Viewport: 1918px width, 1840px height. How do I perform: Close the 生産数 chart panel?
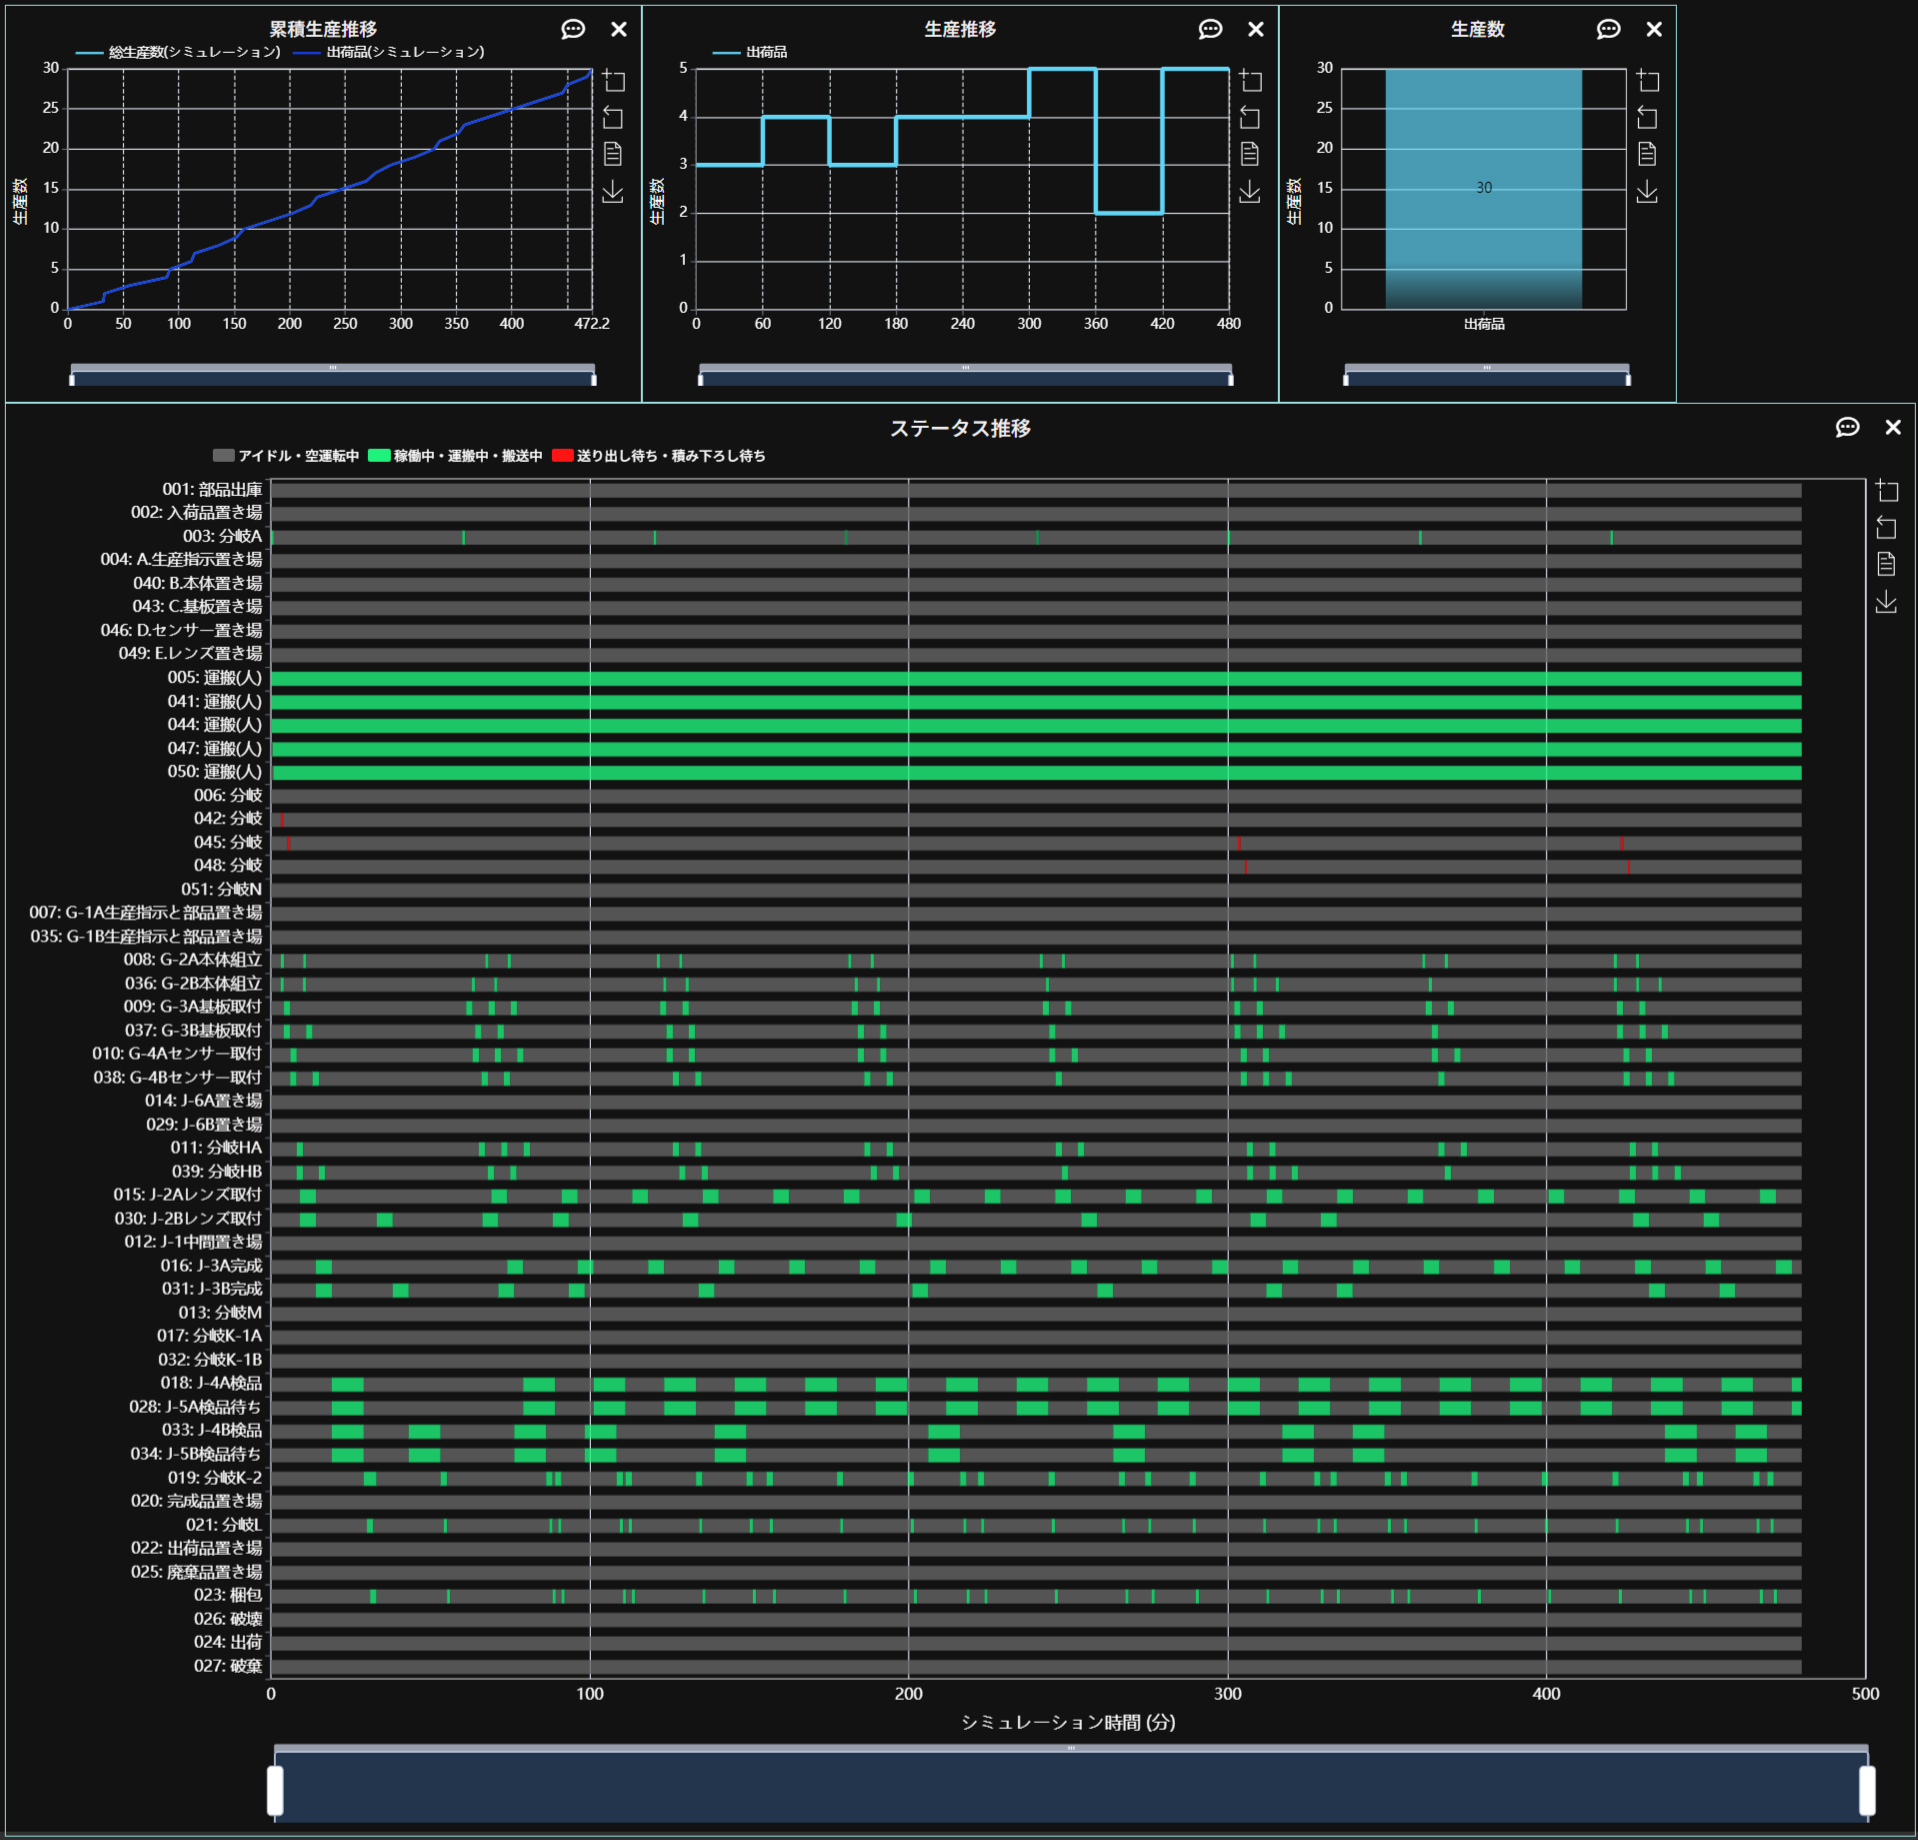point(1654,29)
